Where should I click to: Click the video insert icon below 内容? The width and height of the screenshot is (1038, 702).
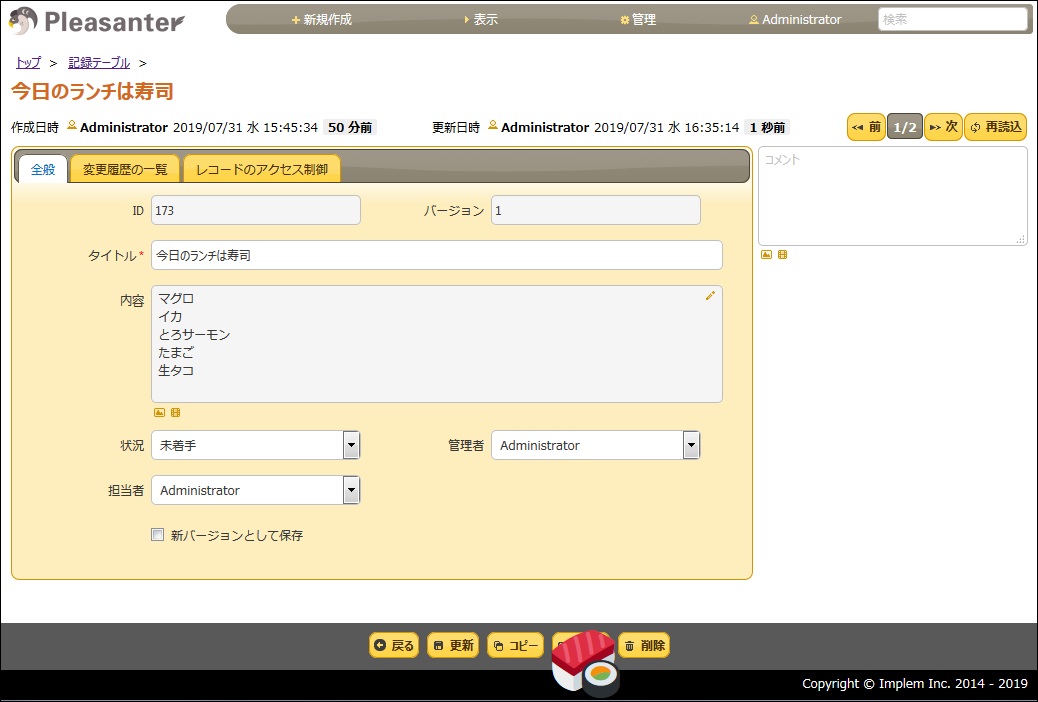[175, 413]
